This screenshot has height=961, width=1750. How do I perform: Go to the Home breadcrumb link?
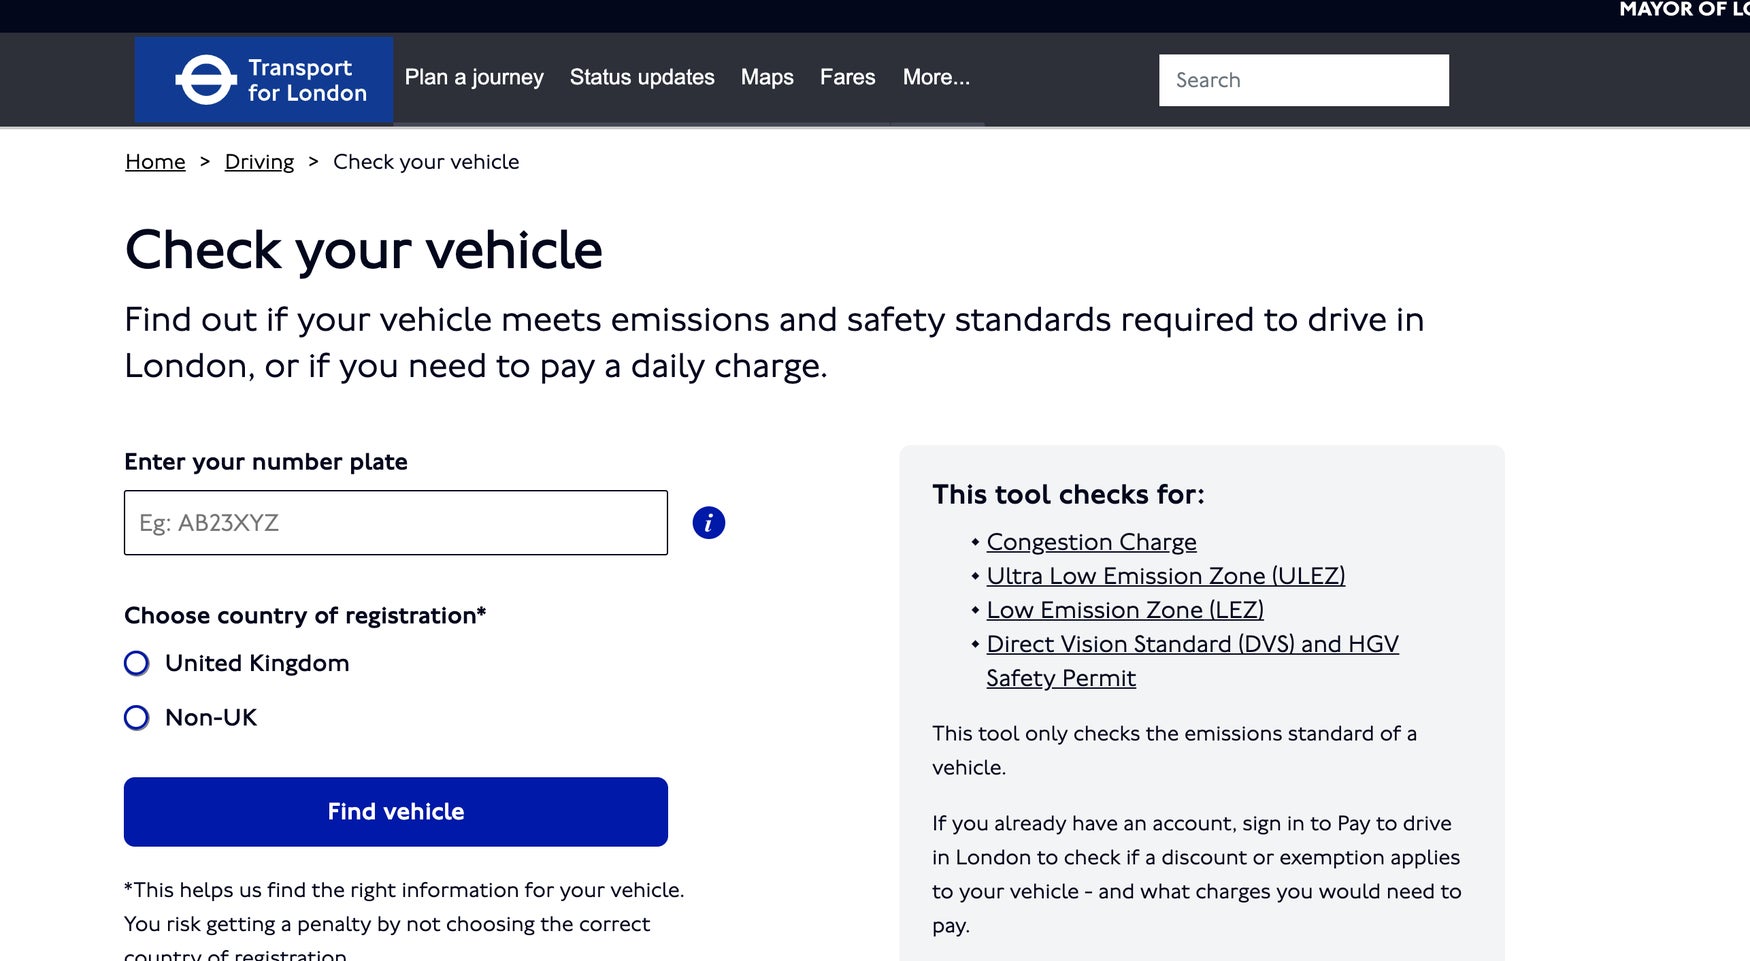coord(155,162)
